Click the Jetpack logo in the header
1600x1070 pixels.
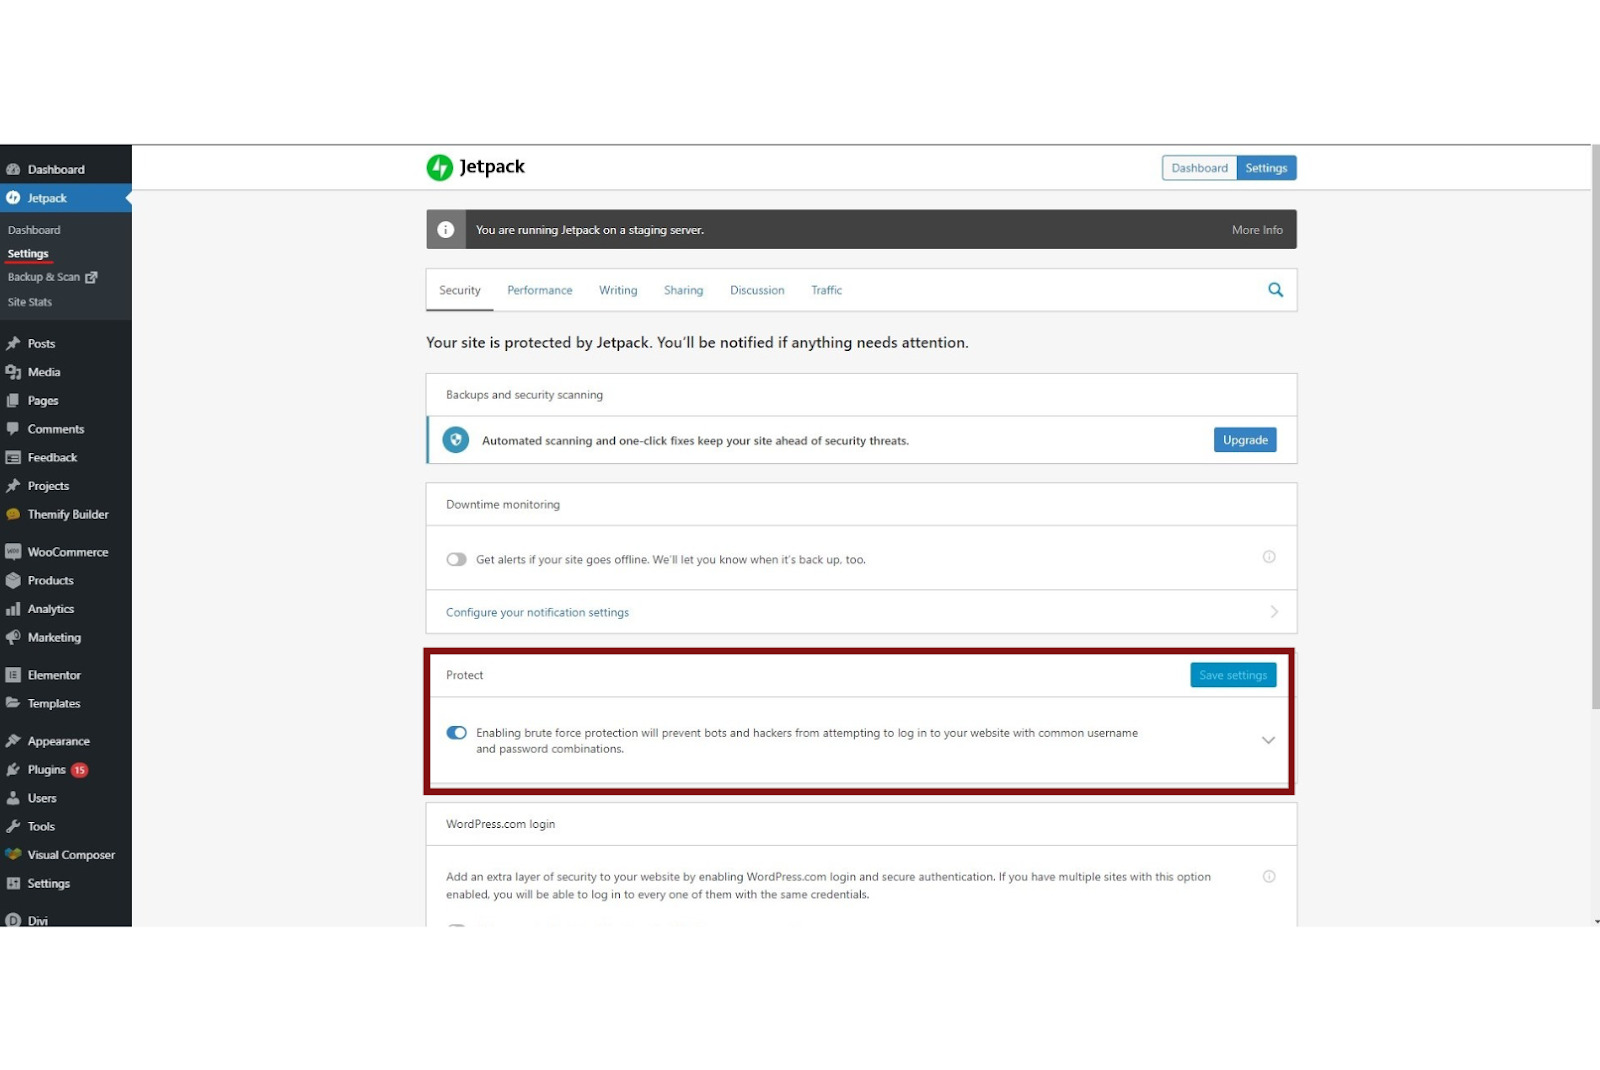click(440, 167)
